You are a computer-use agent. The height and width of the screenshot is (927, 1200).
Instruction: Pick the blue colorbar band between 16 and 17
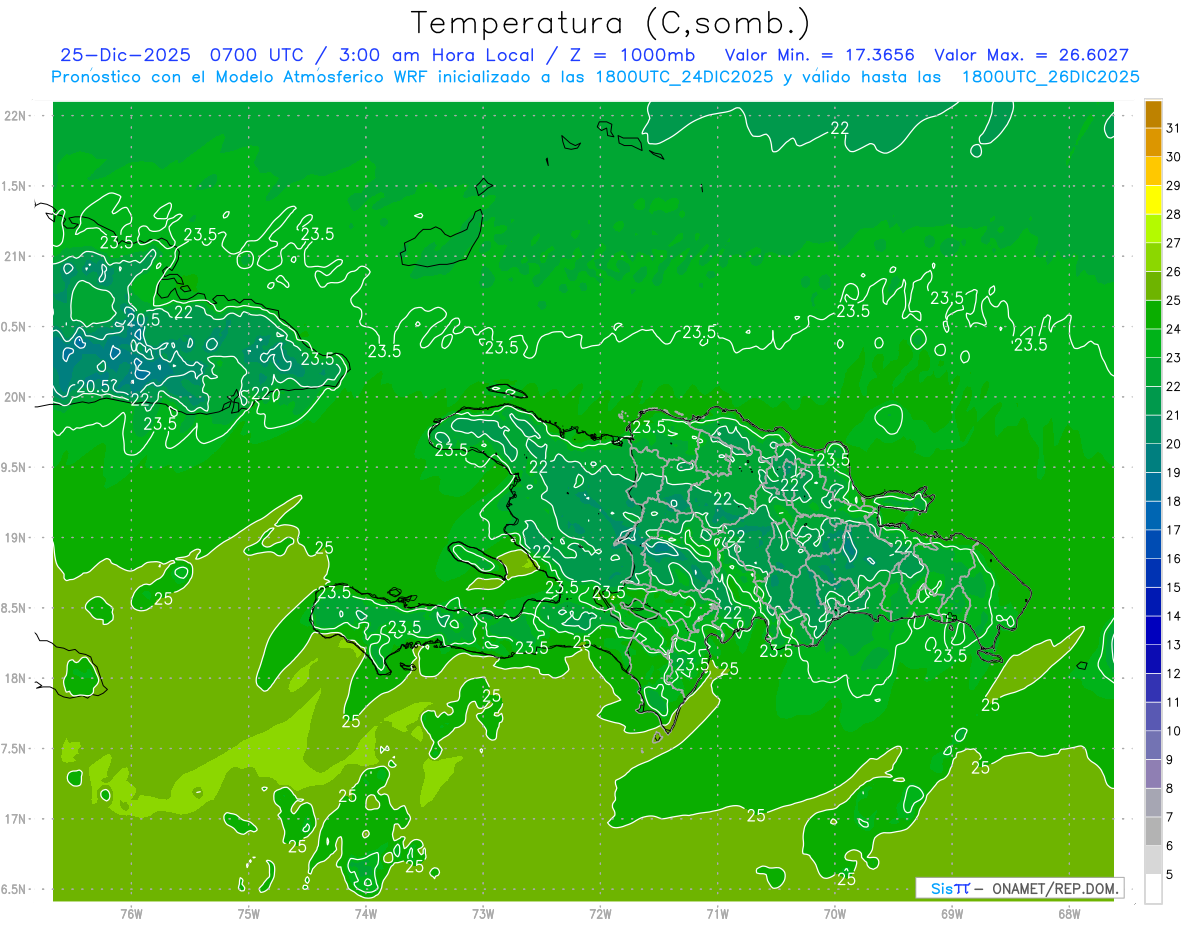click(x=1153, y=544)
